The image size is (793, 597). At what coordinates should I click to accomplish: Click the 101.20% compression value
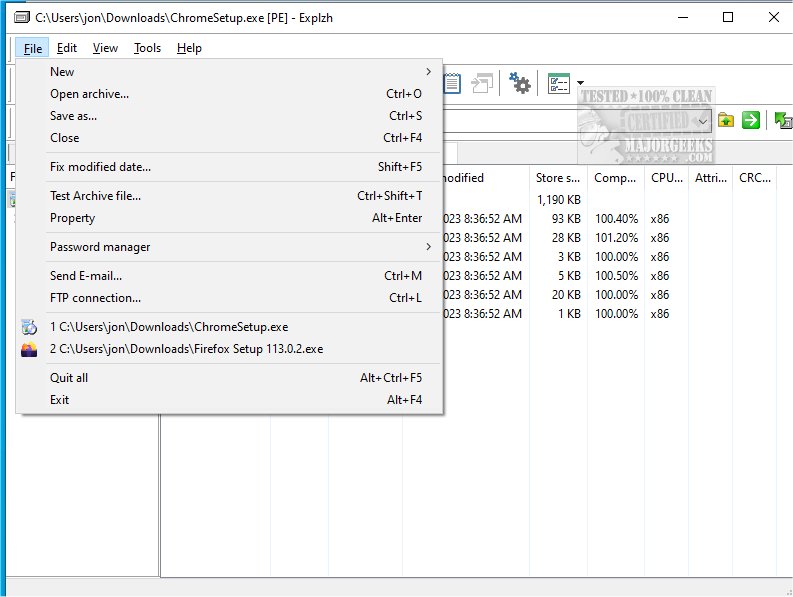616,238
